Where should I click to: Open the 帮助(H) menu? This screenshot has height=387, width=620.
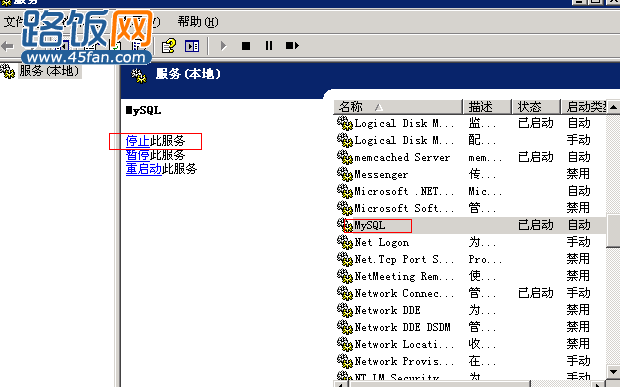click(198, 22)
